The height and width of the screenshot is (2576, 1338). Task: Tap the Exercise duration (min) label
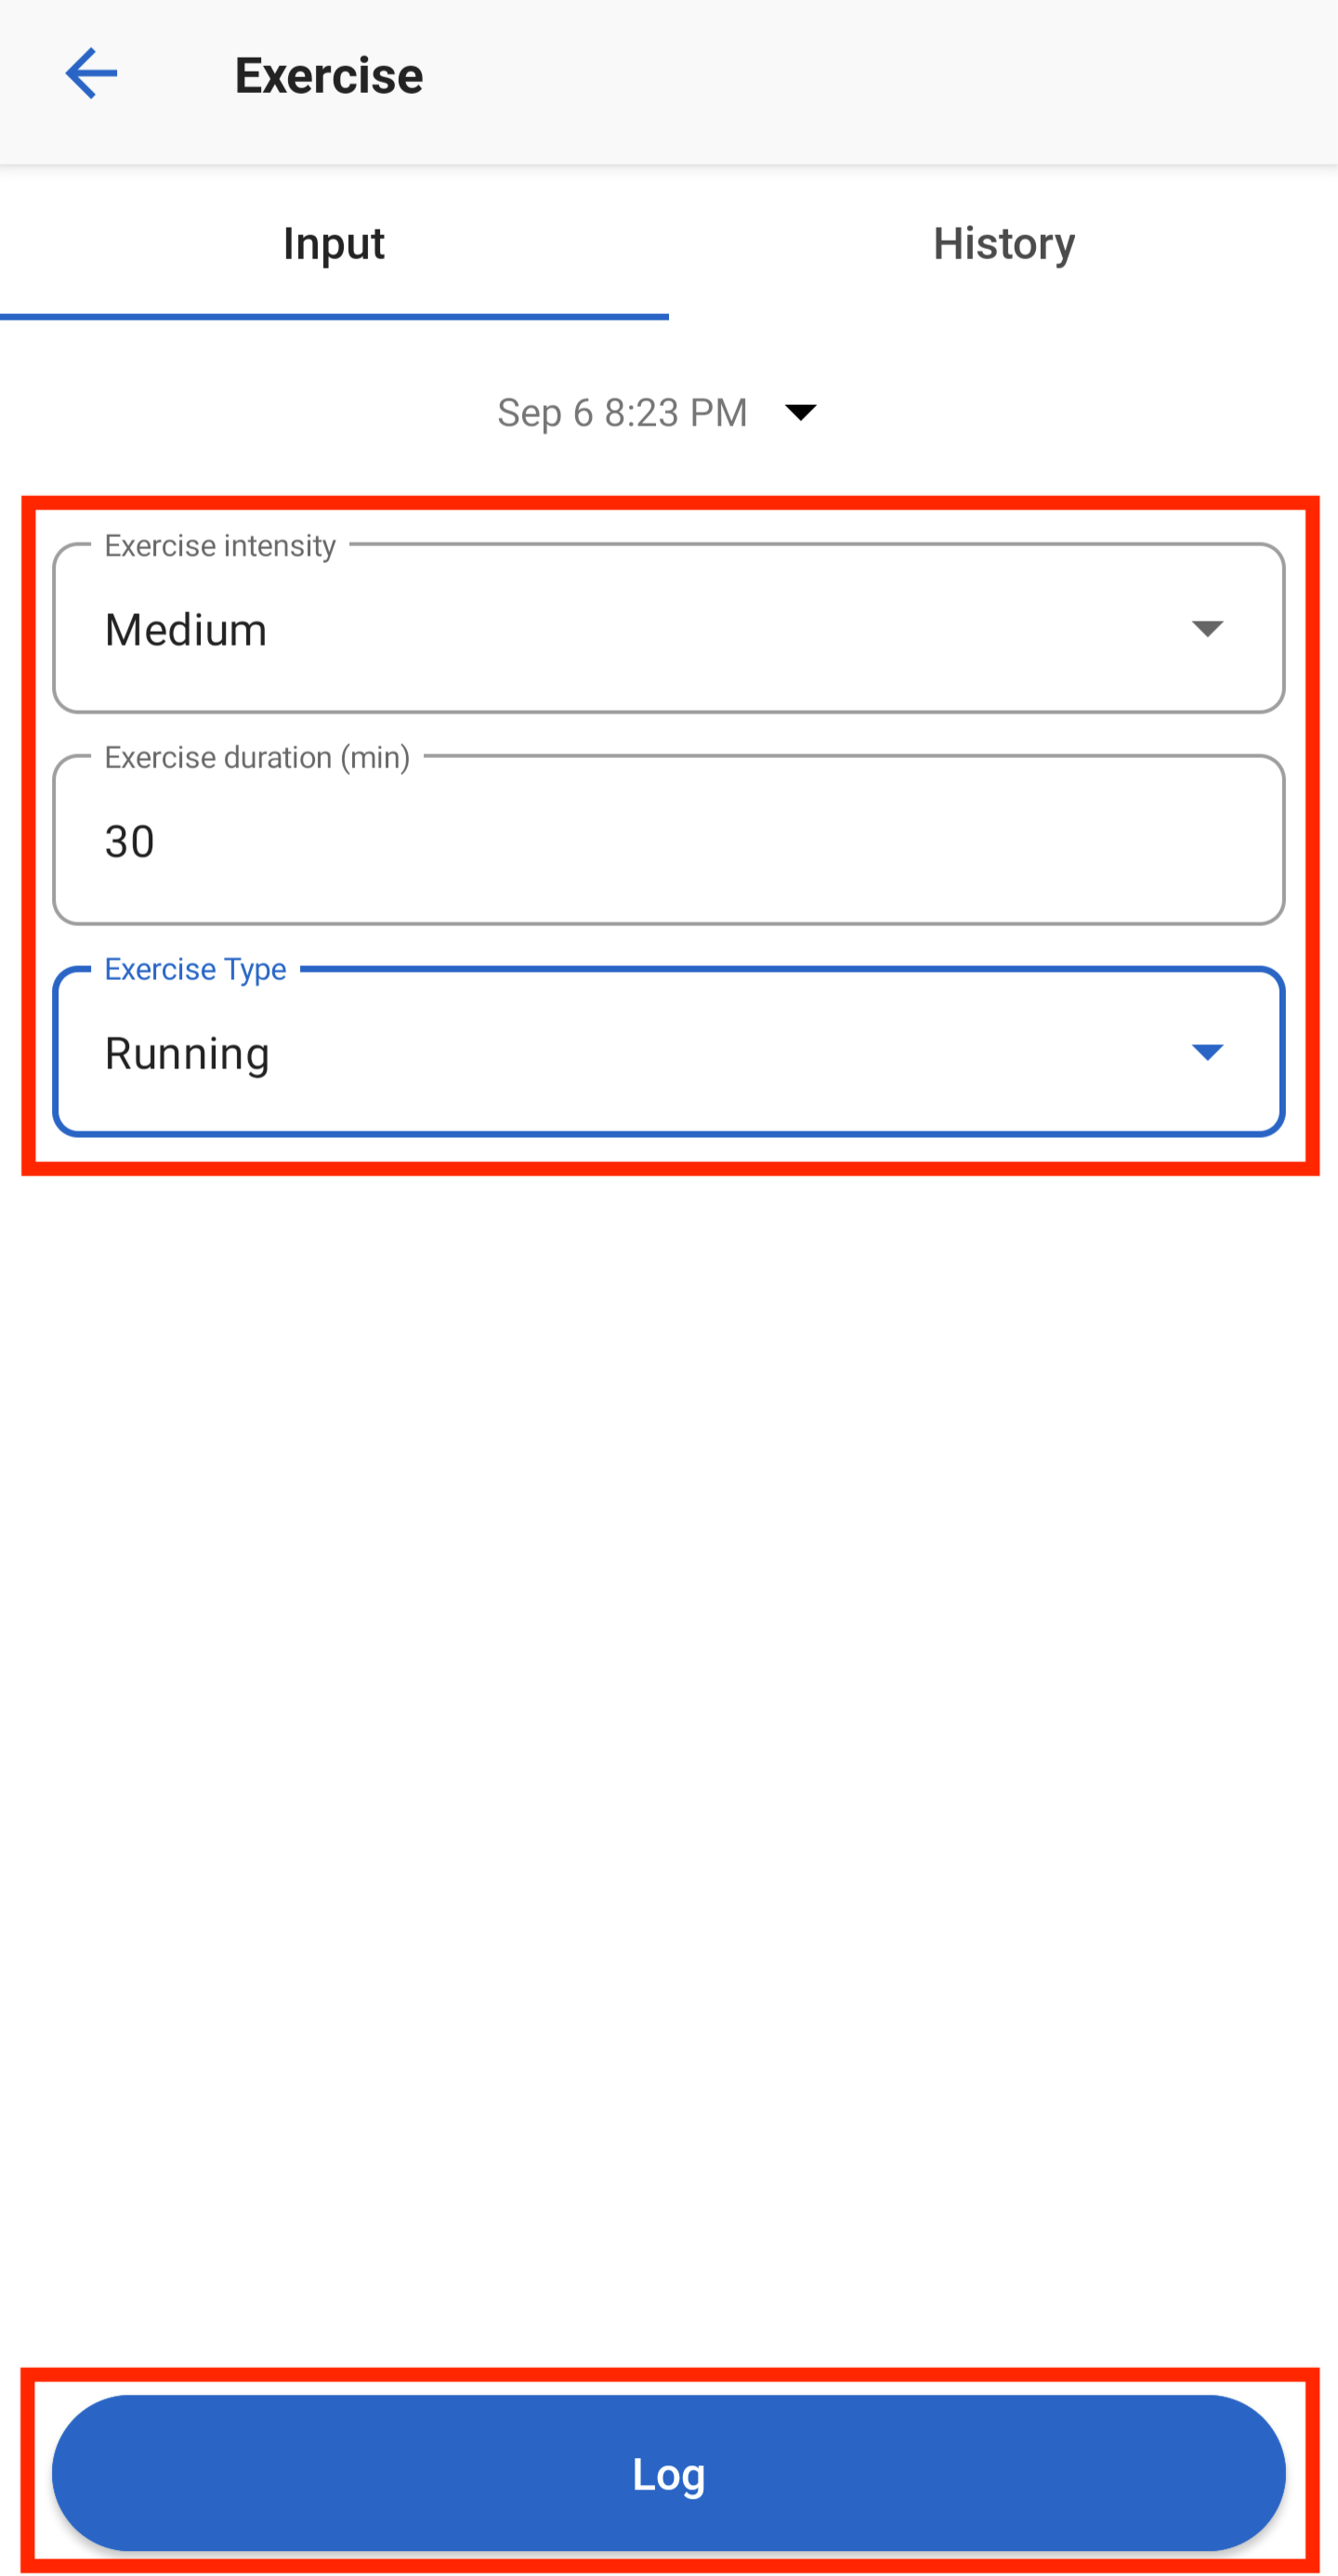pyautogui.click(x=257, y=758)
